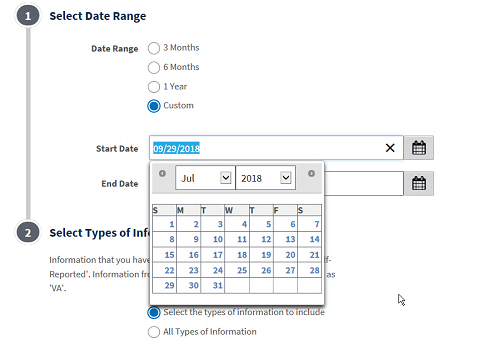Image resolution: width=493 pixels, height=360 pixels.
Task: Select the 6 Months date range
Action: (x=154, y=67)
